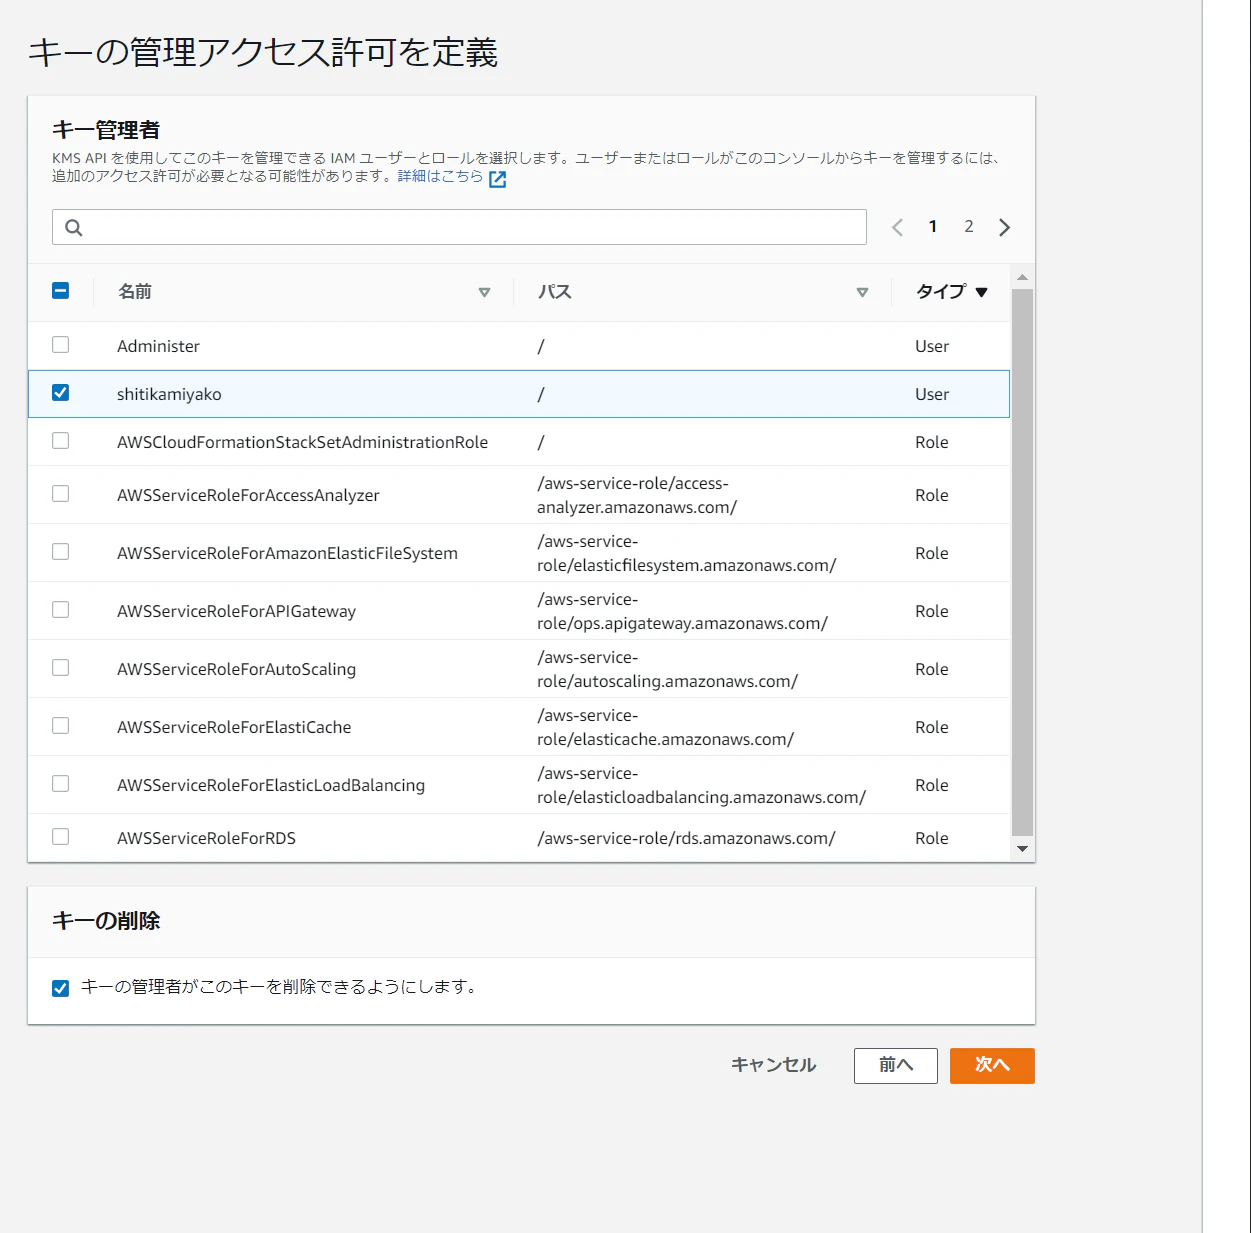Go to previous page with left chevron

pos(897,227)
